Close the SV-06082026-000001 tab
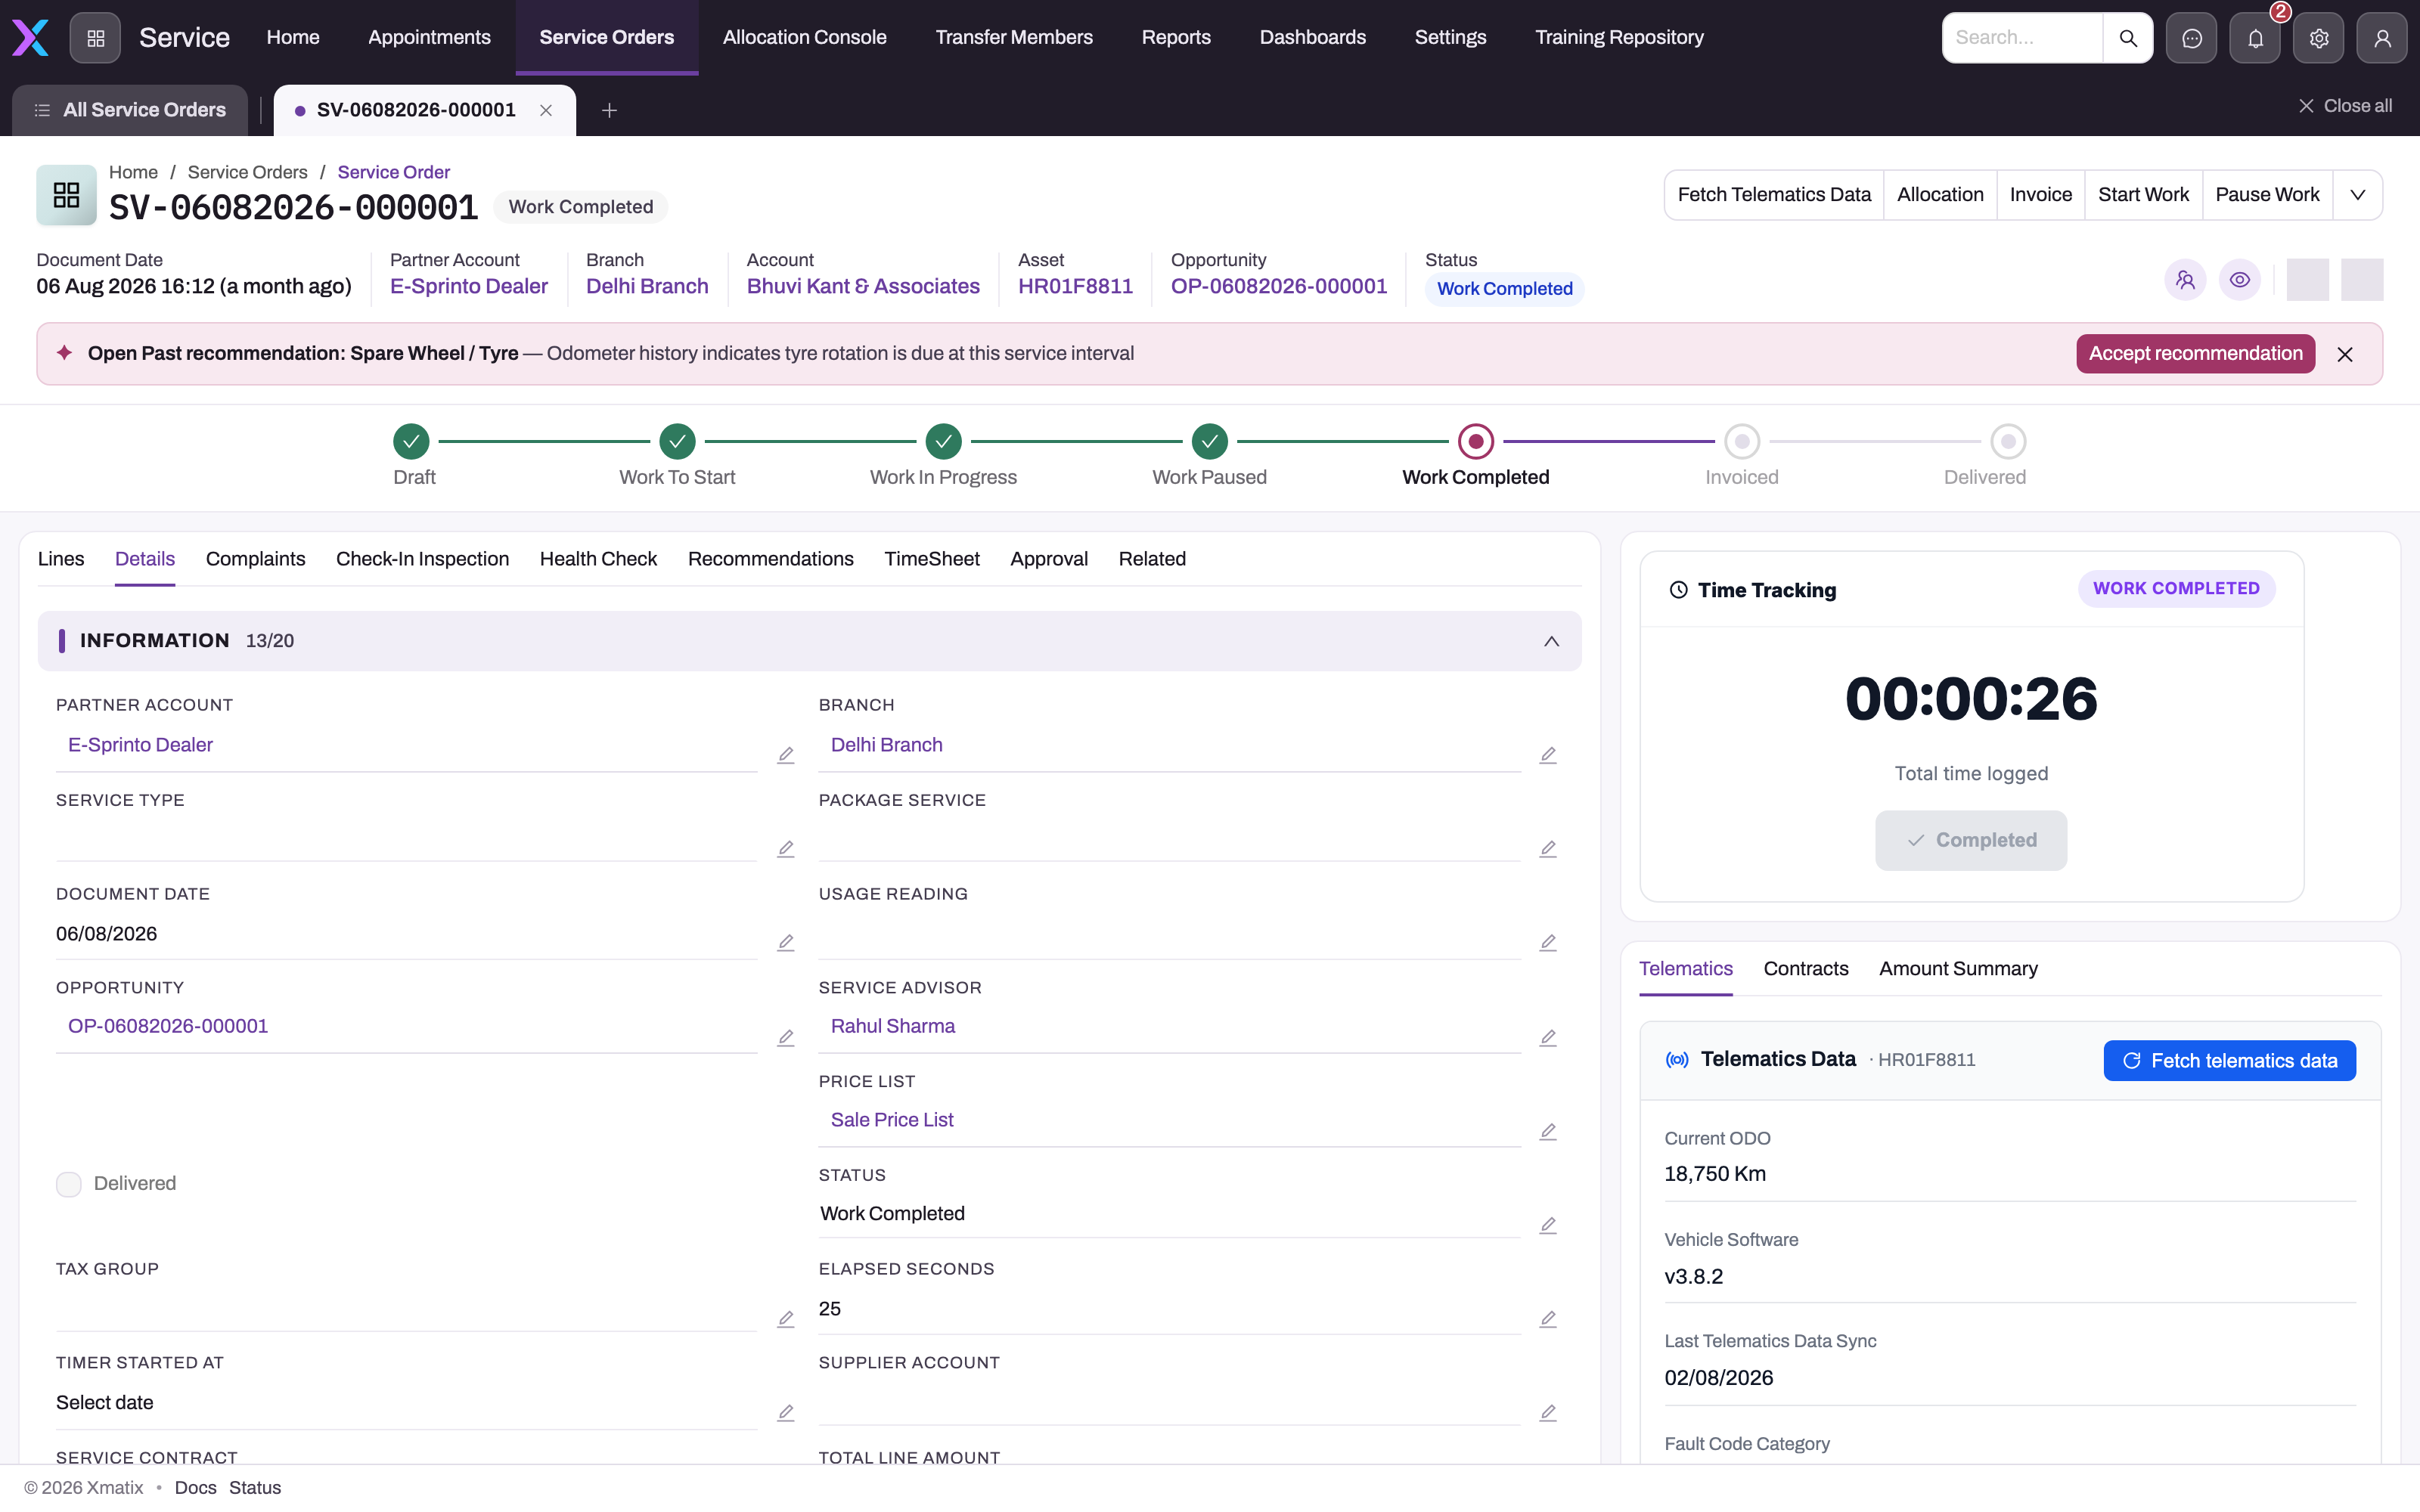Viewport: 2420px width, 1512px height. (x=546, y=110)
